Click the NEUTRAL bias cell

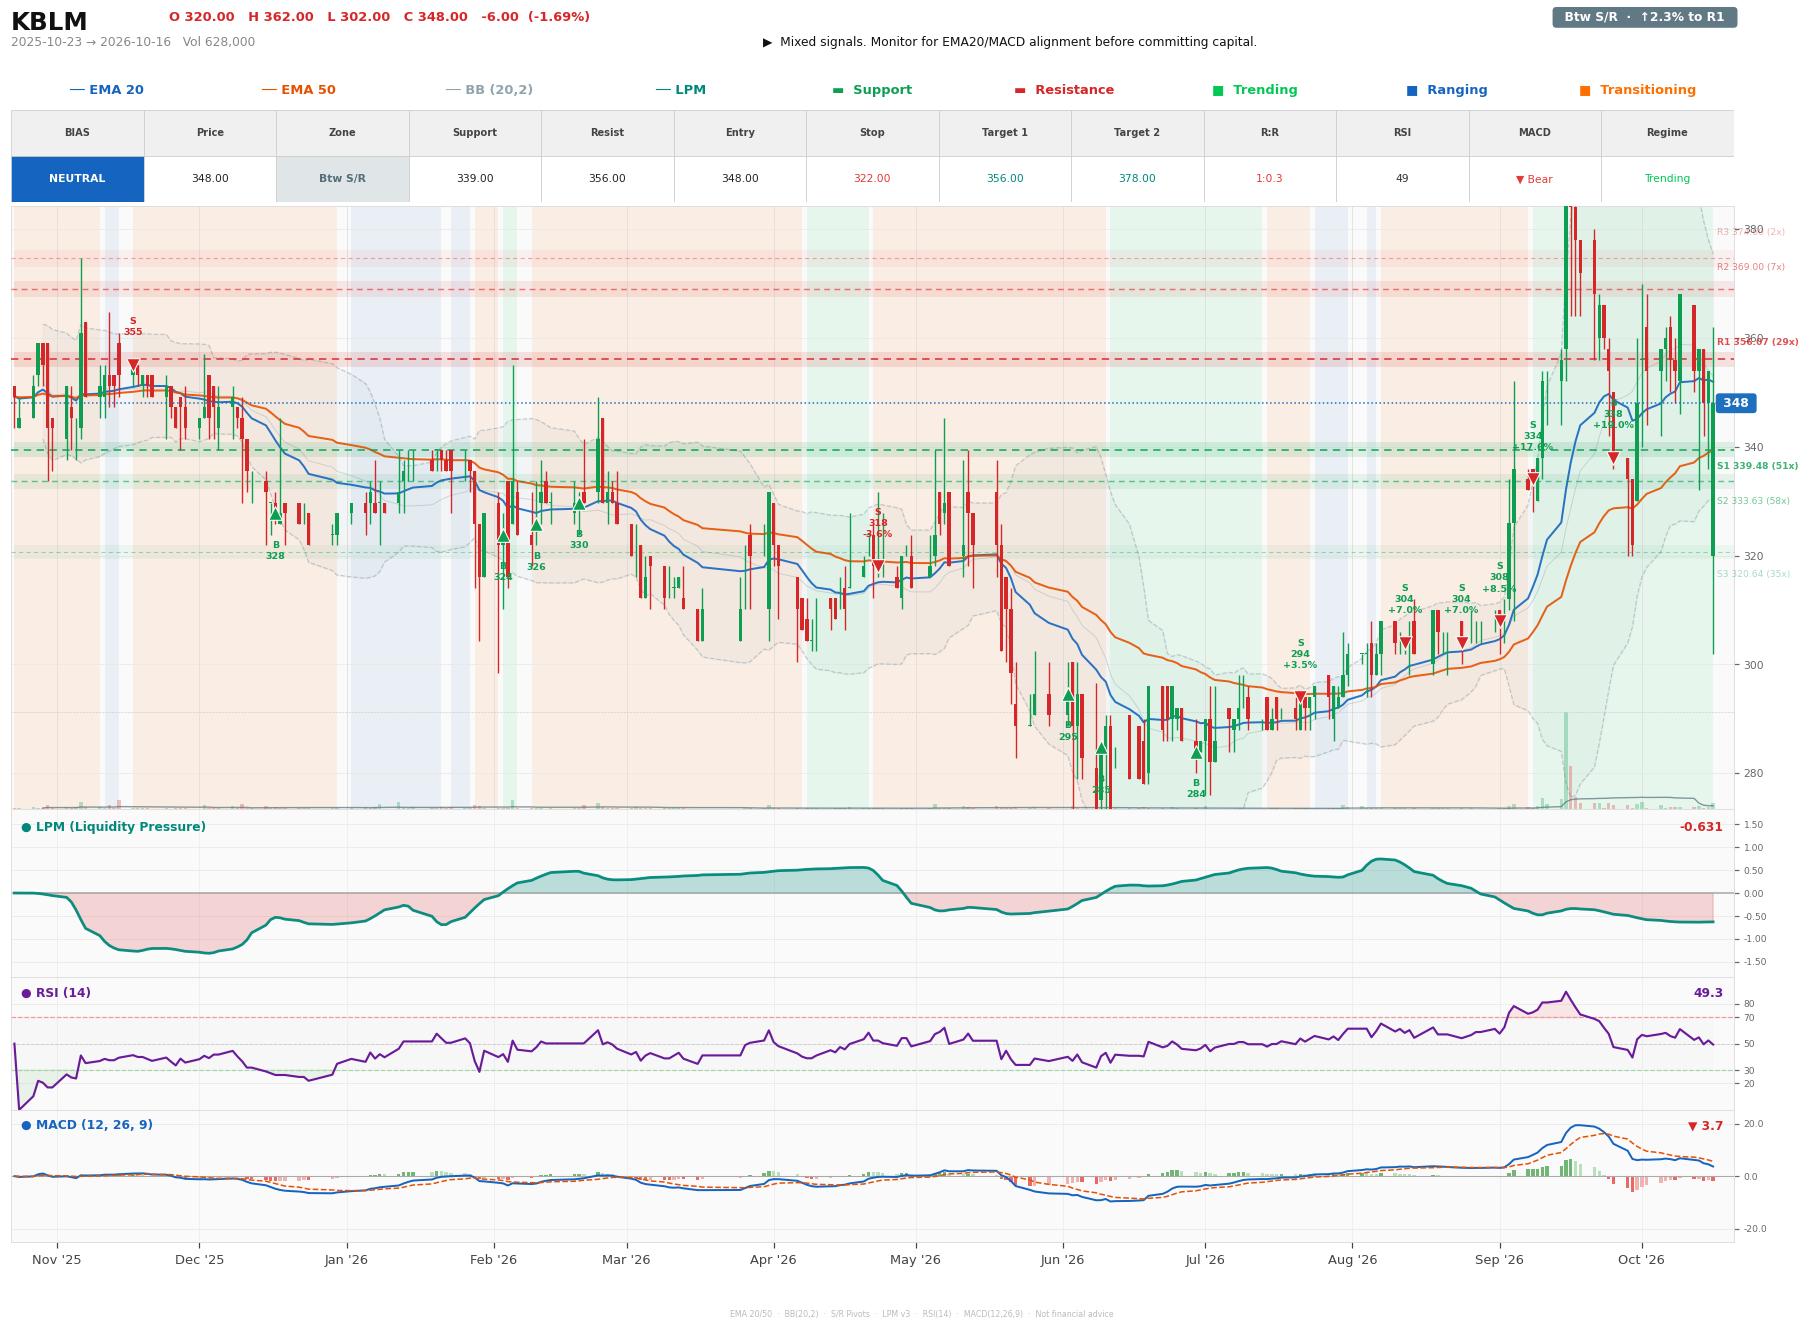[78, 179]
